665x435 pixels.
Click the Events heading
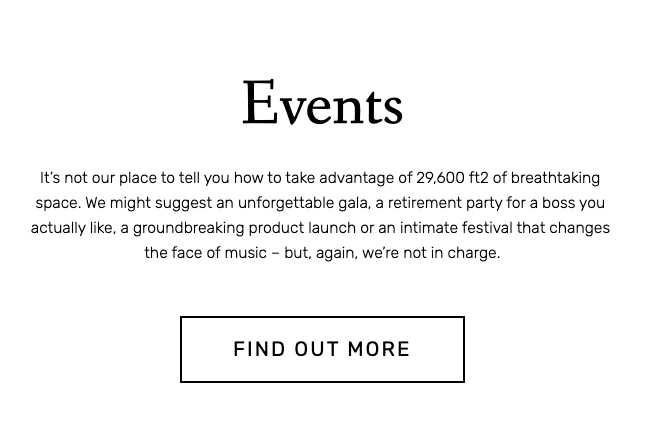322,103
